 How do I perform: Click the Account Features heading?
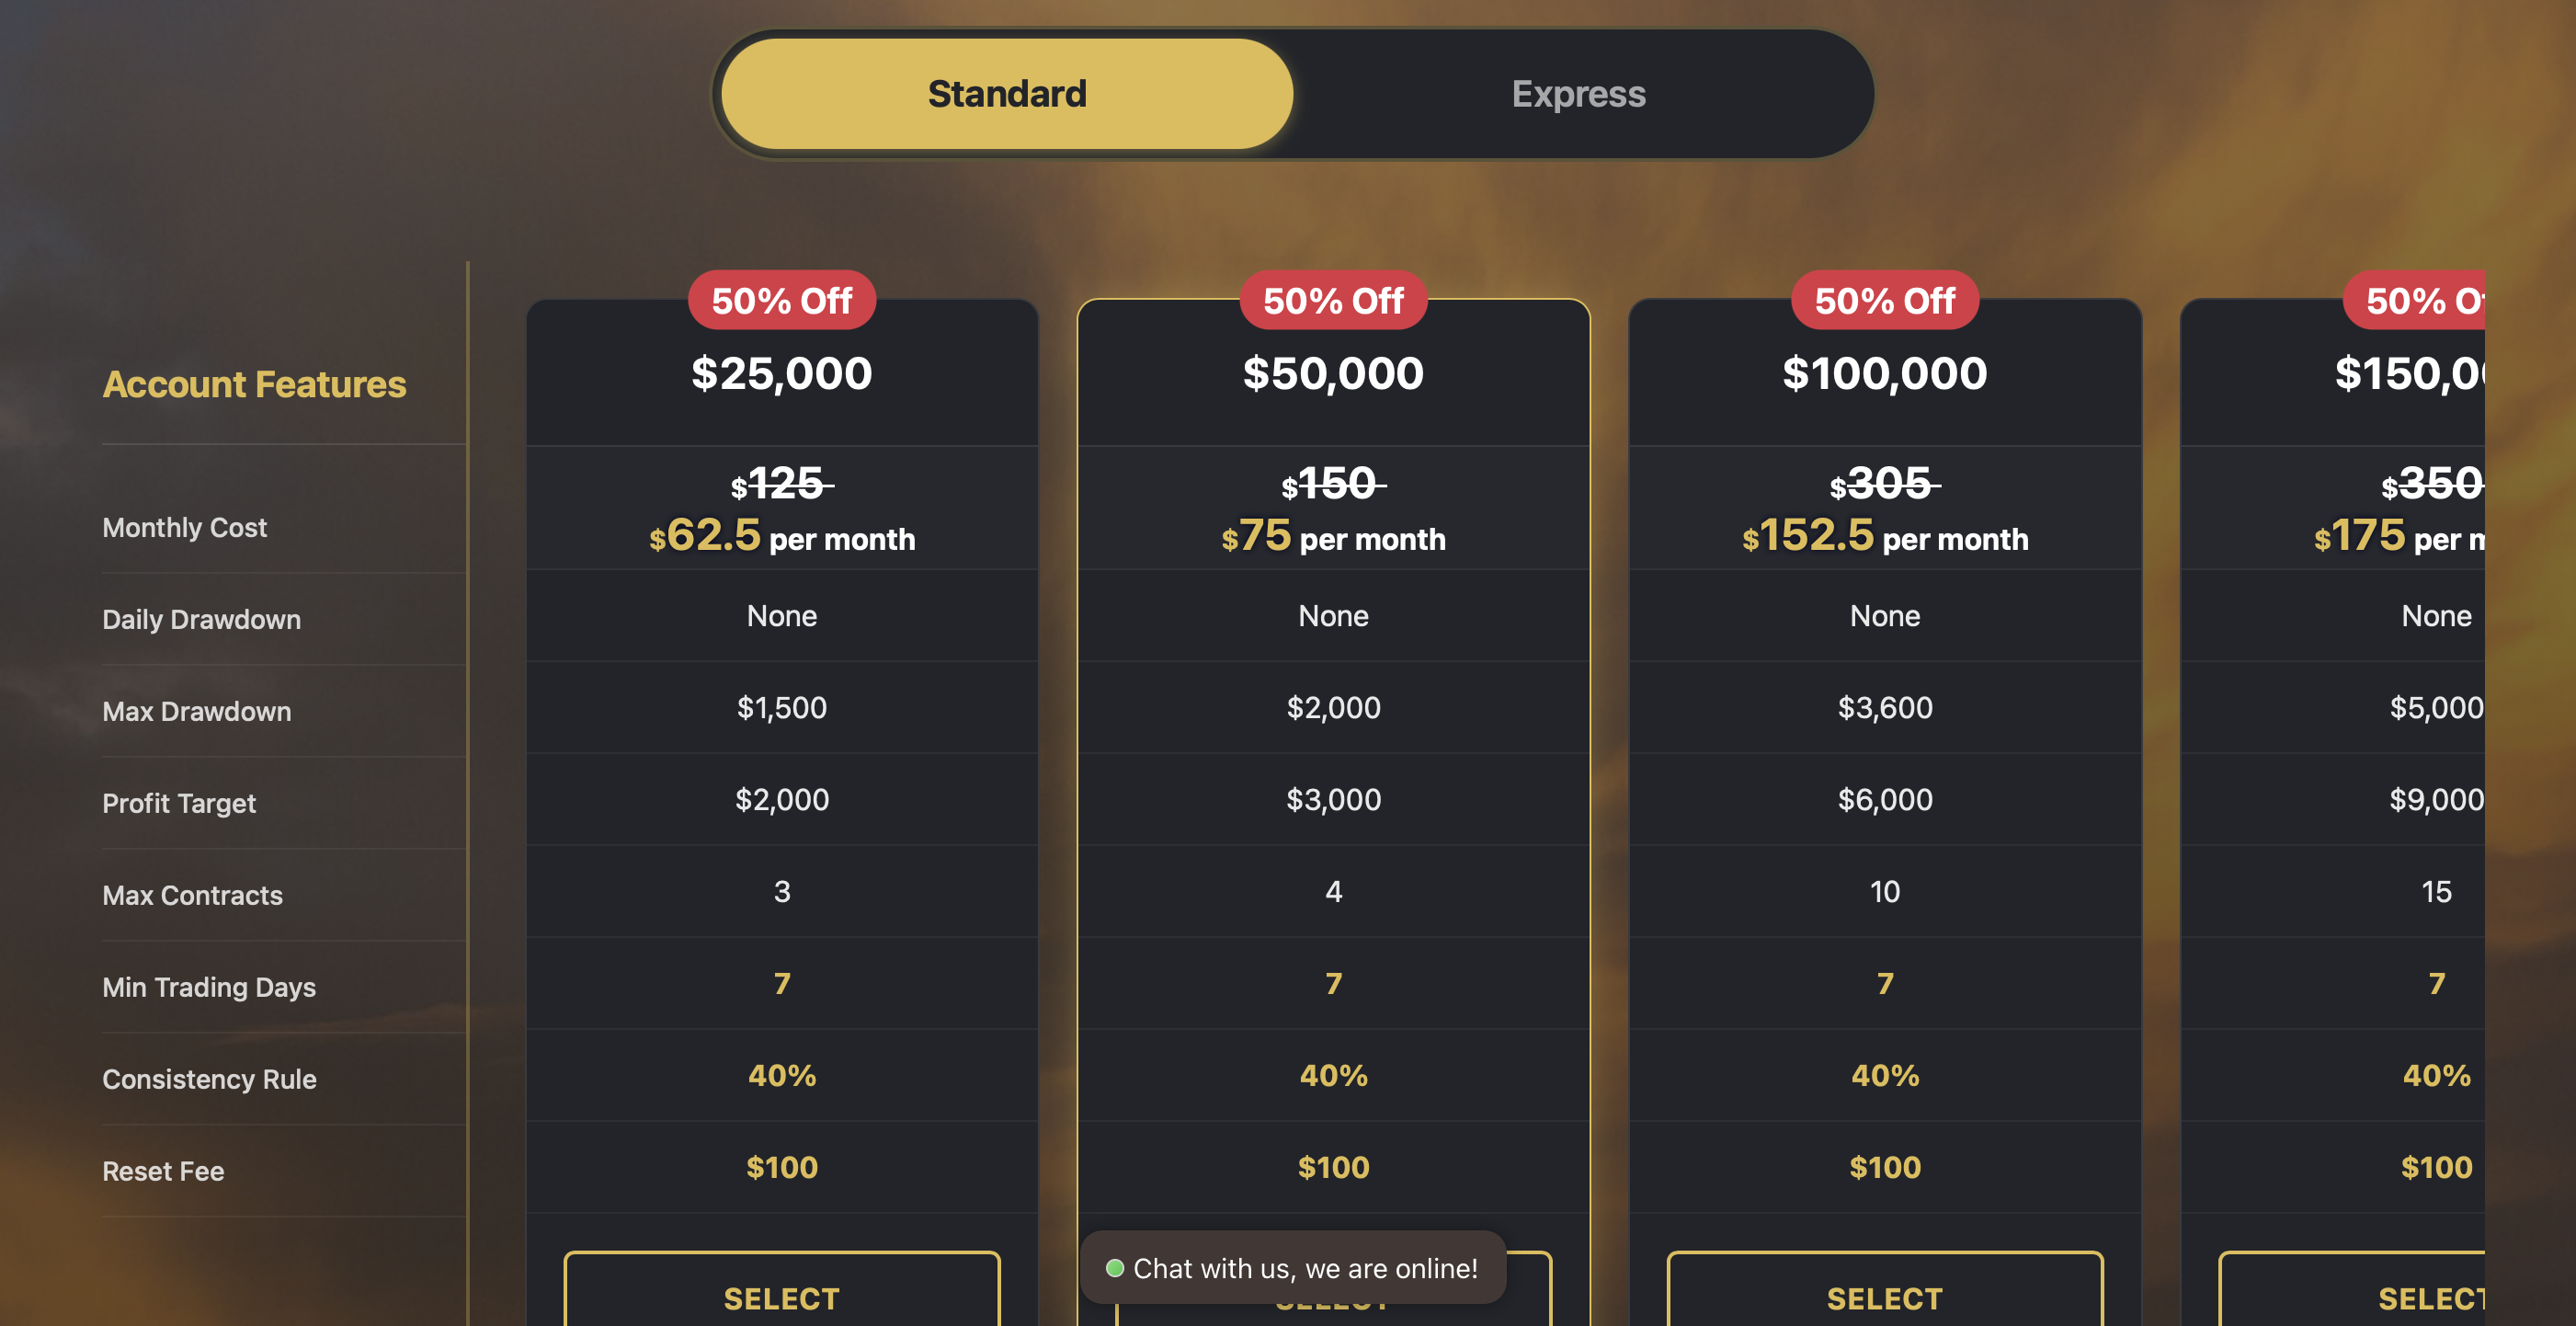(255, 384)
